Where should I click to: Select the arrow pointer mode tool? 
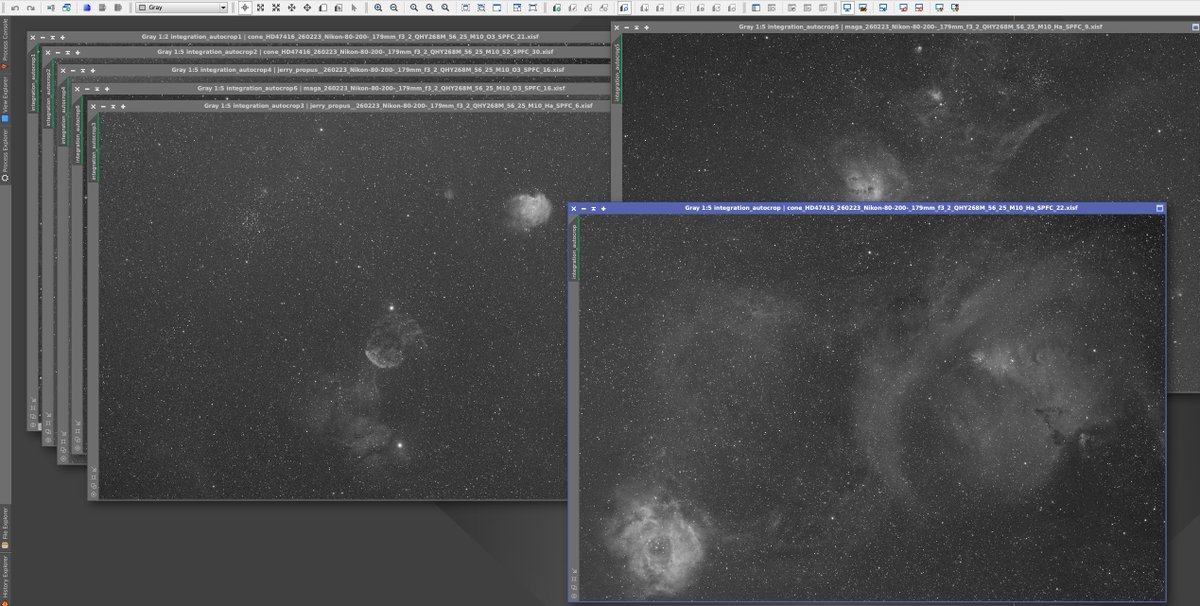pos(354,7)
